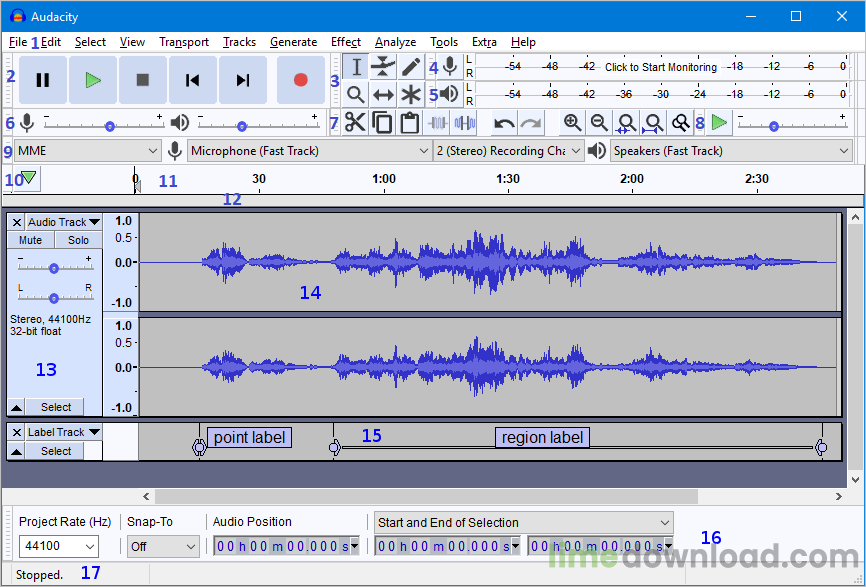866x587 pixels.
Task: Select the Envelope tool
Action: pos(383,67)
